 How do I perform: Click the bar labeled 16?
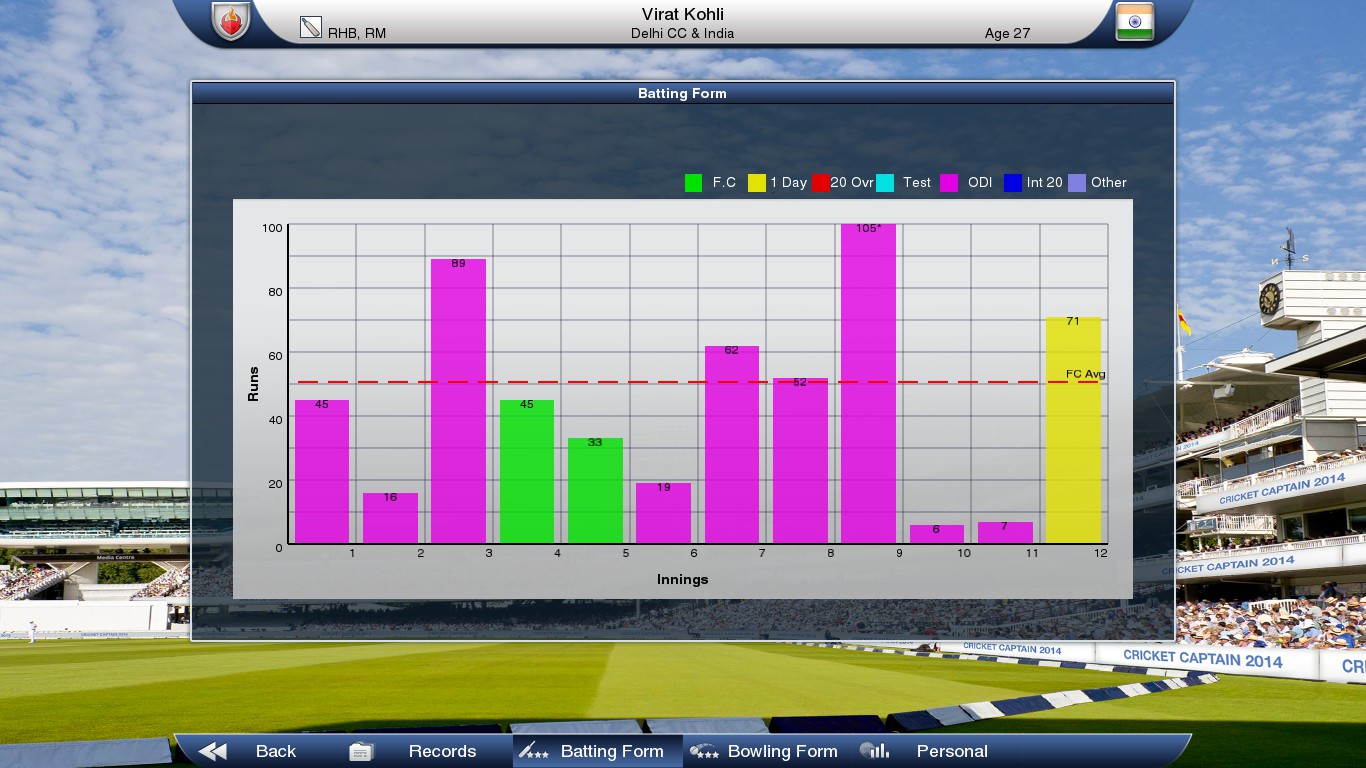390,518
